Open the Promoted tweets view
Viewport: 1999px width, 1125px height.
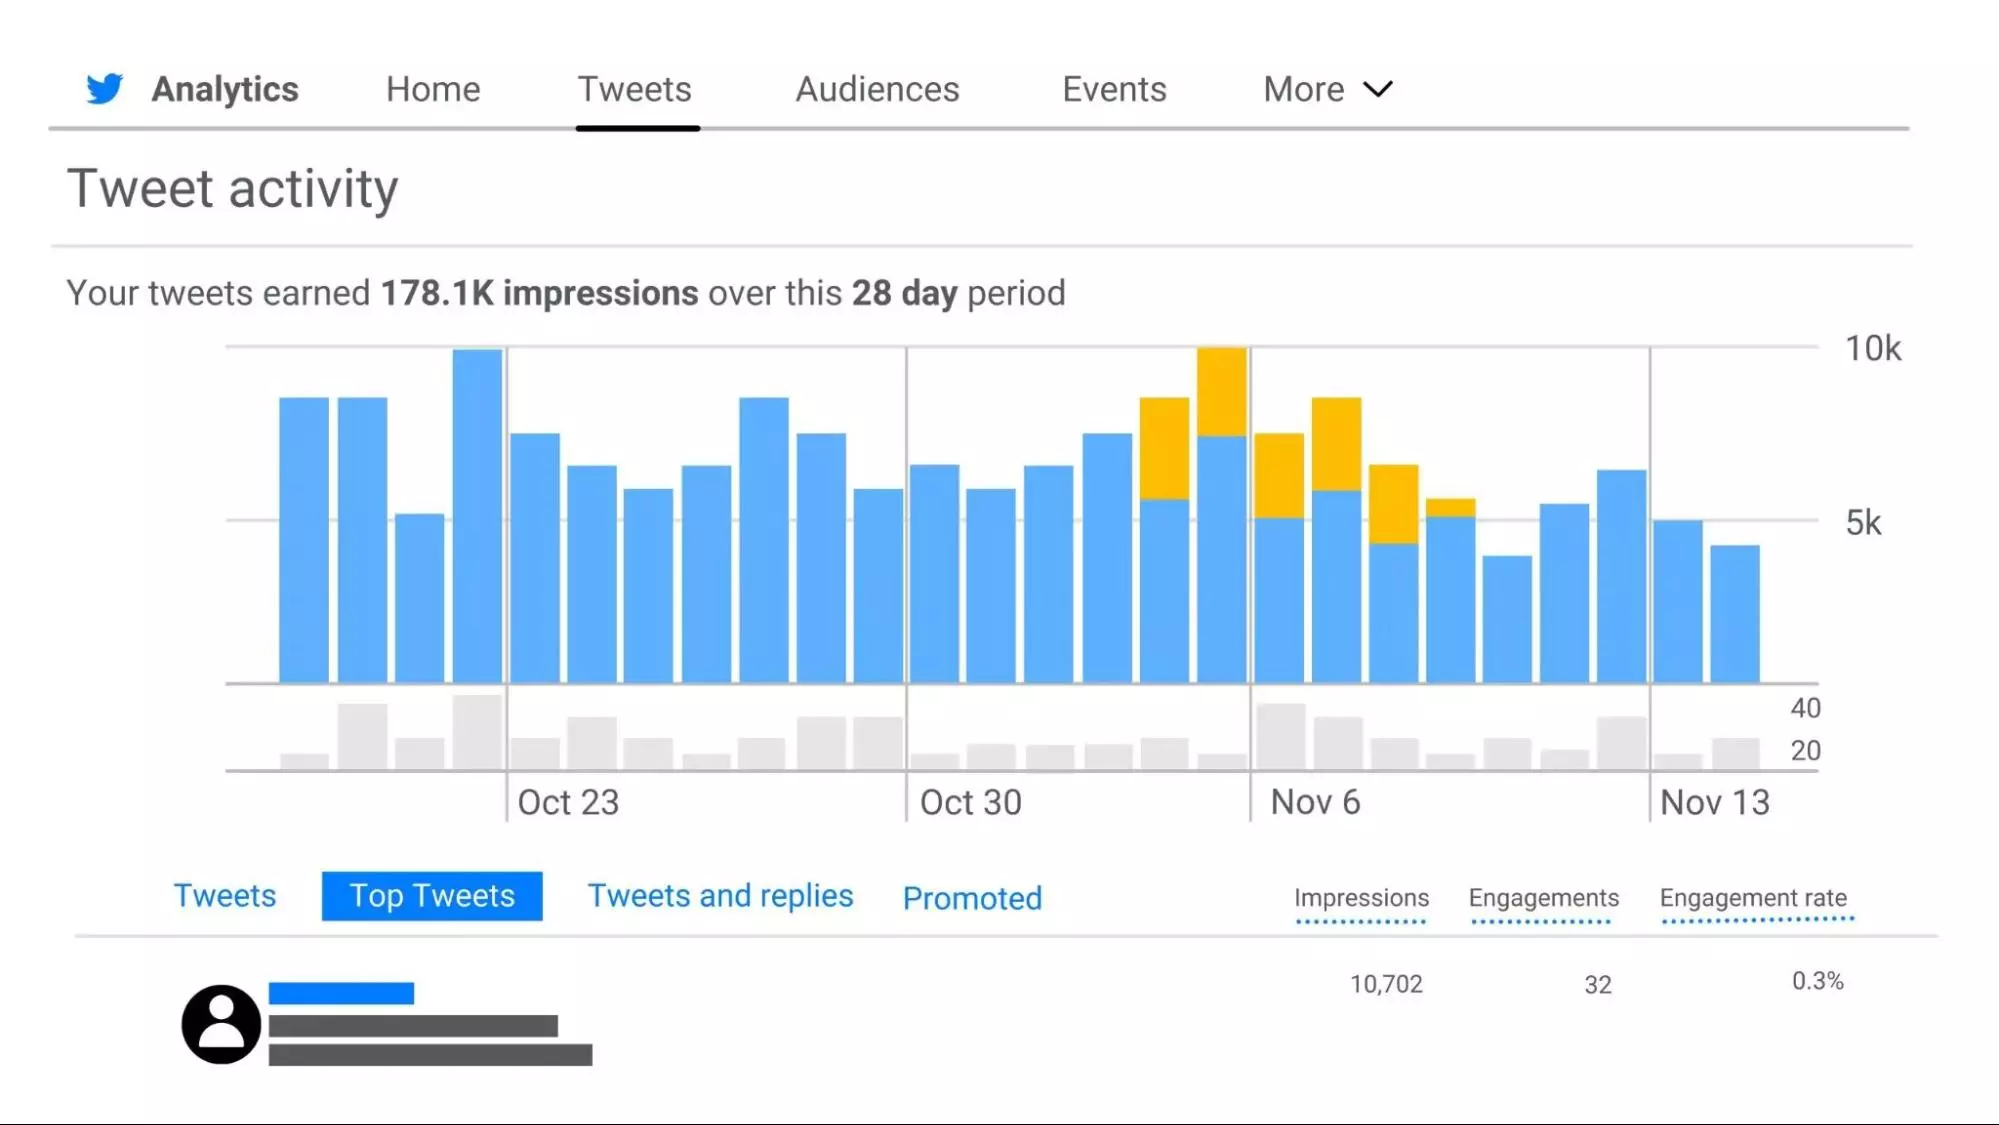[x=971, y=898]
